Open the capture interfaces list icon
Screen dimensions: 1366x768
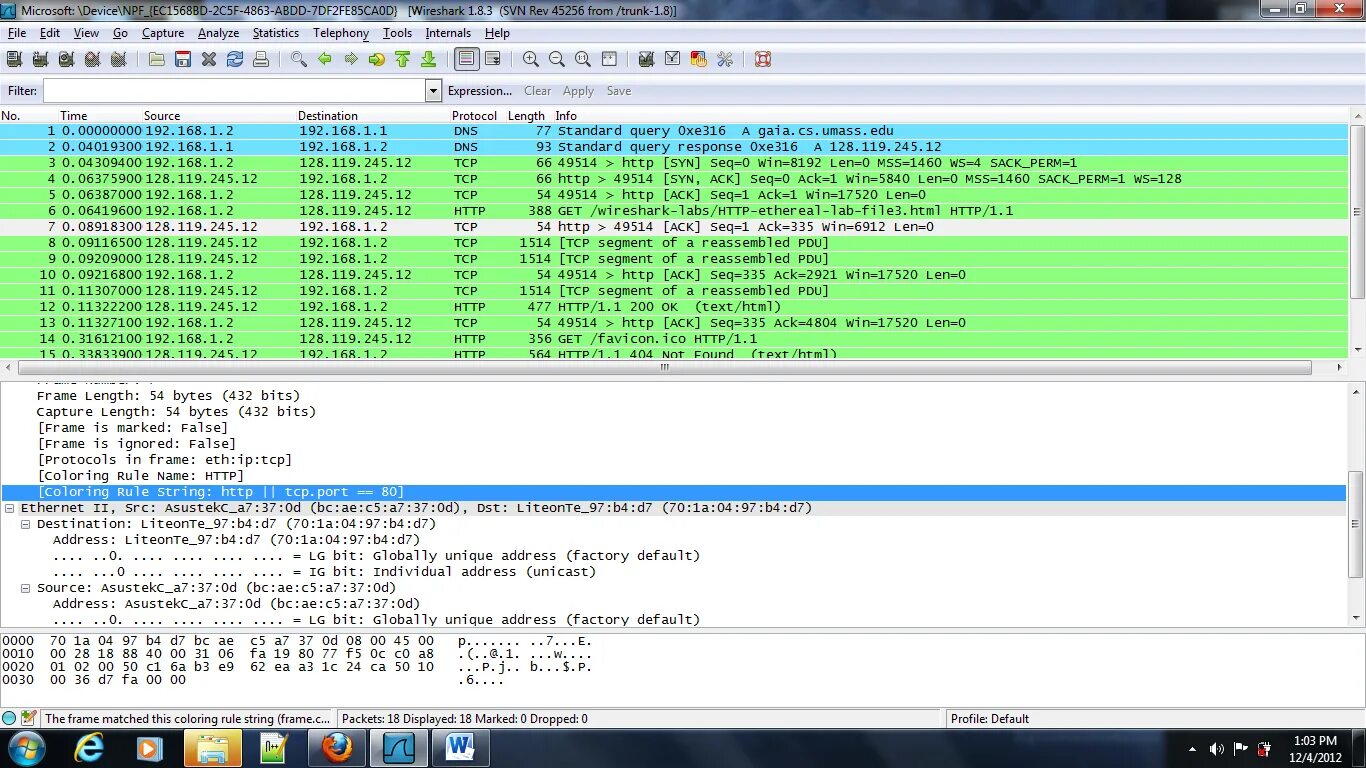pyautogui.click(x=14, y=60)
